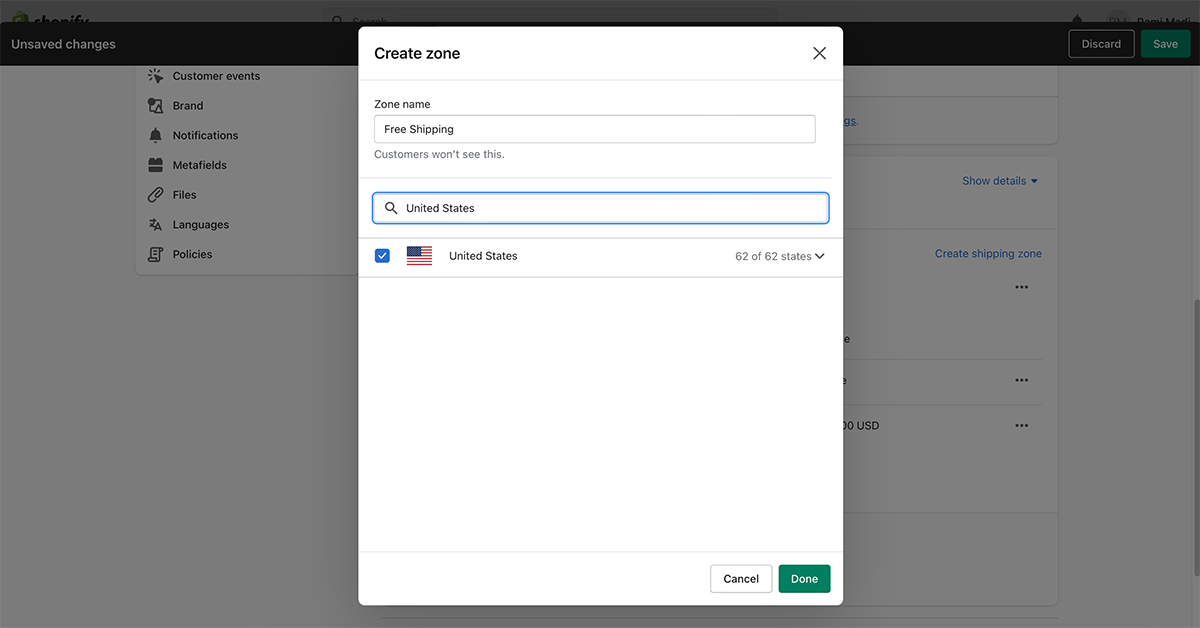Expand the Show details section
This screenshot has height=628, width=1200.
point(998,180)
